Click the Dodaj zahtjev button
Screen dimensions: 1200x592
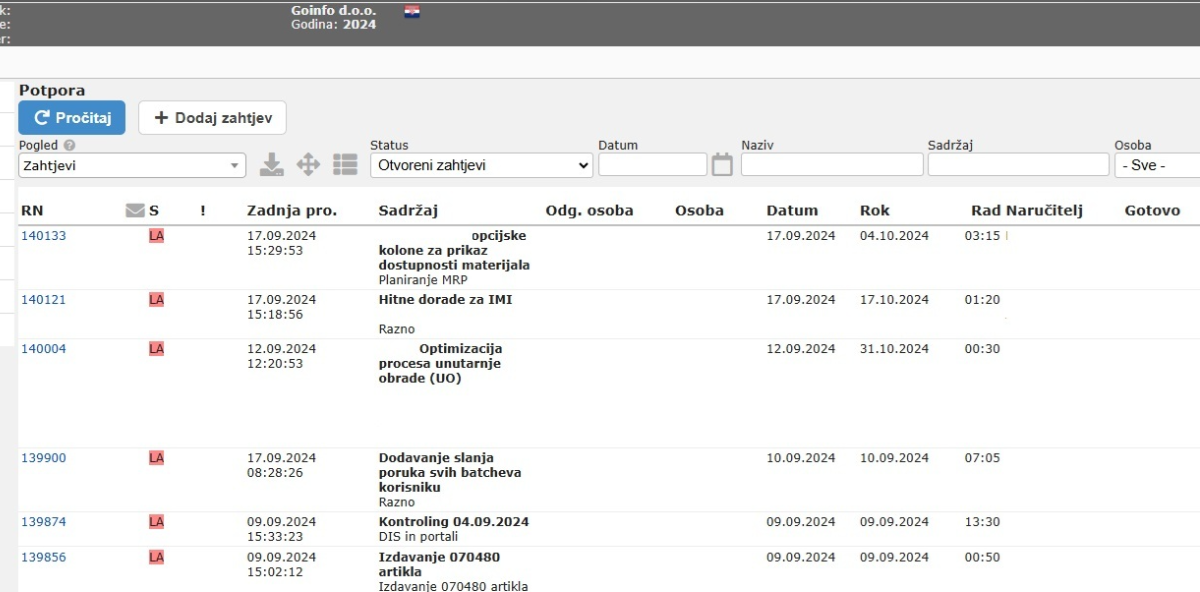(x=212, y=118)
